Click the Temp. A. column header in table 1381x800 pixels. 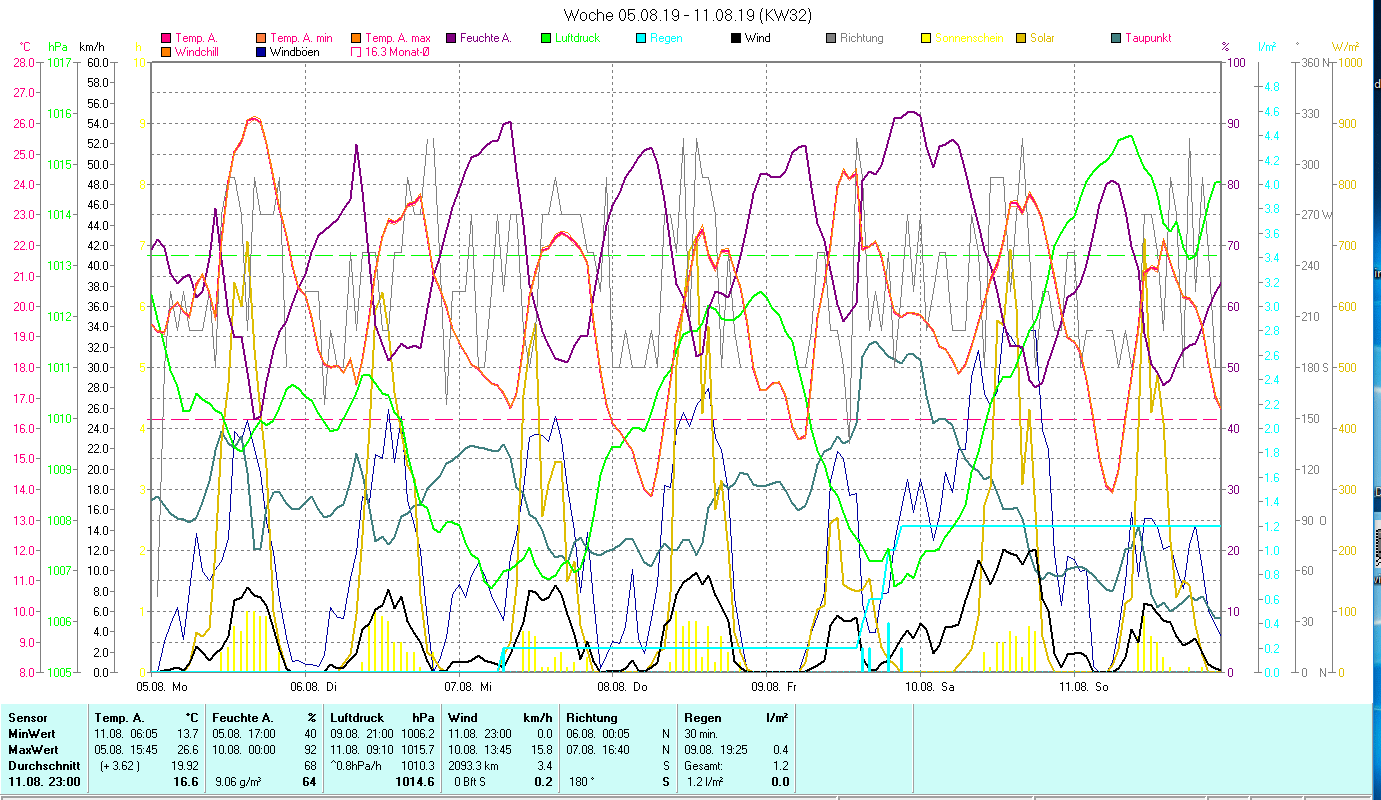tap(119, 718)
